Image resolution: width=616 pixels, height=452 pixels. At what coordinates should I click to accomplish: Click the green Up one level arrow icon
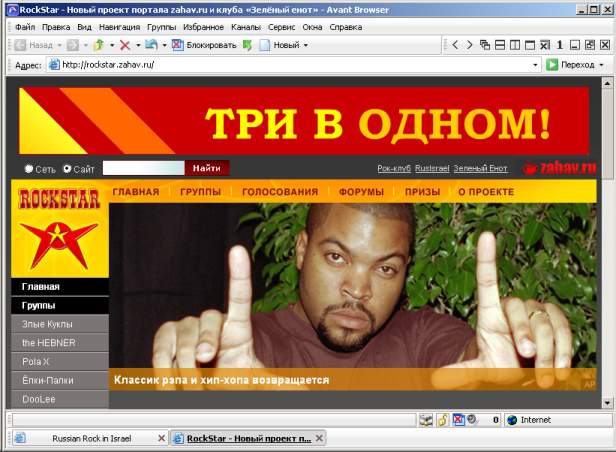pos(98,45)
